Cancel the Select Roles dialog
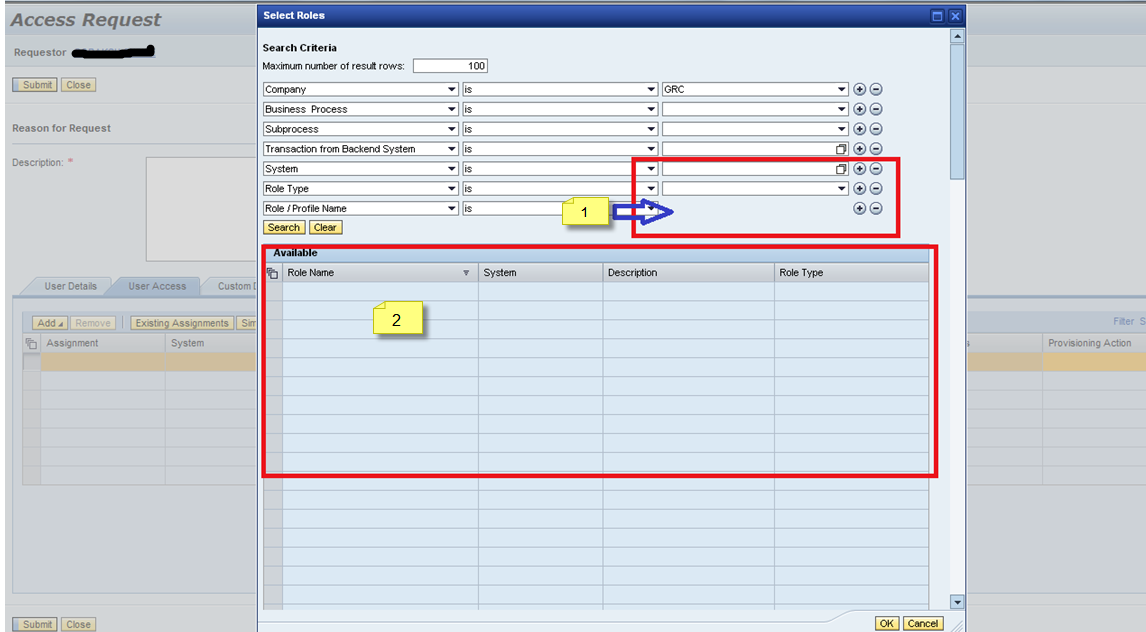This screenshot has width=1146, height=632. coord(922,623)
